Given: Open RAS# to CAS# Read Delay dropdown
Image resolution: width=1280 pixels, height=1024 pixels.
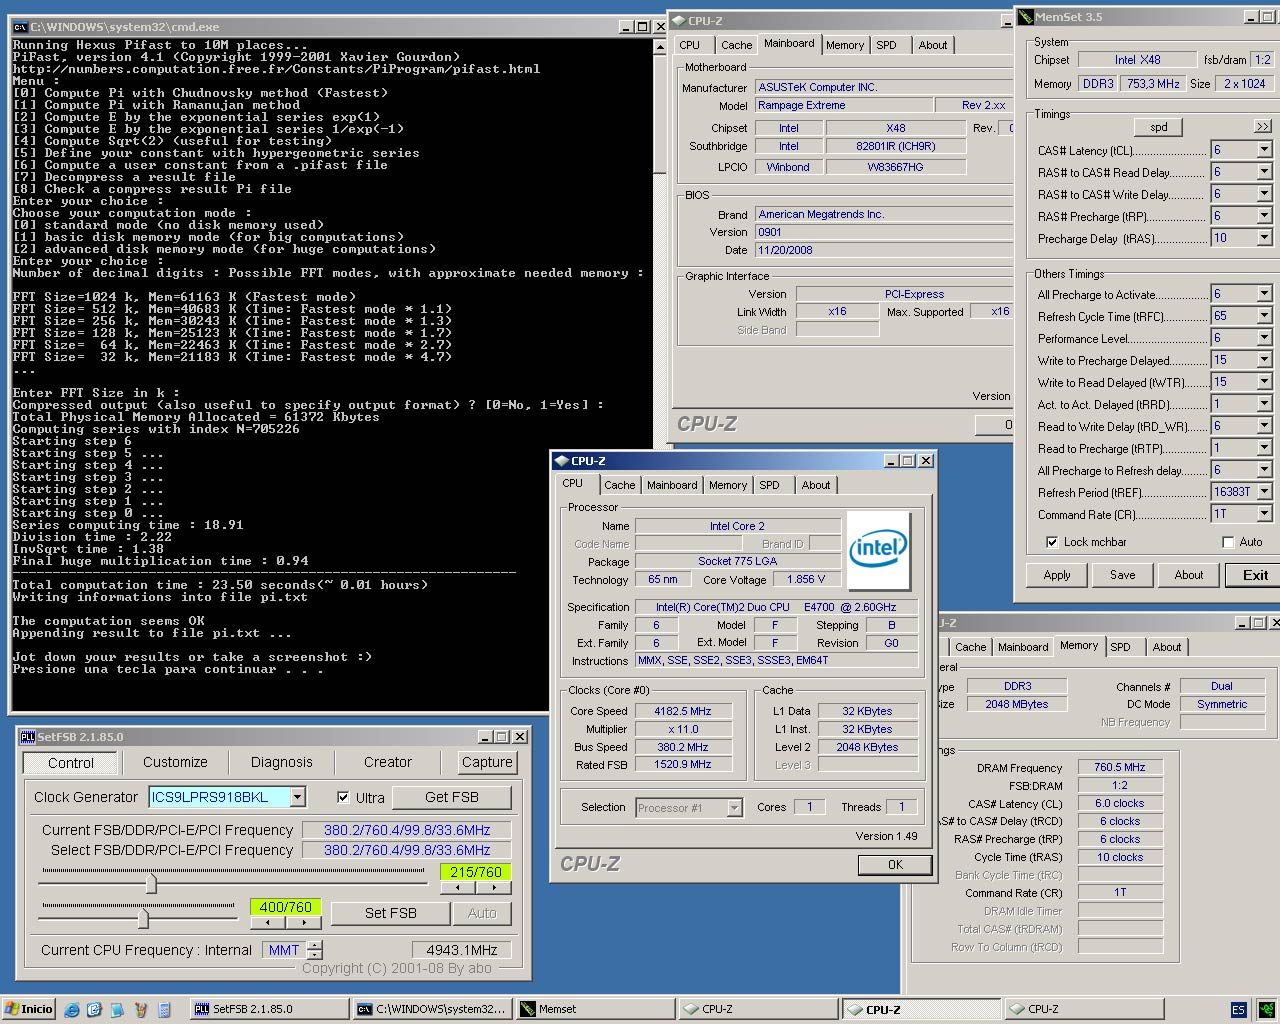Looking at the screenshot, I should 1265,172.
